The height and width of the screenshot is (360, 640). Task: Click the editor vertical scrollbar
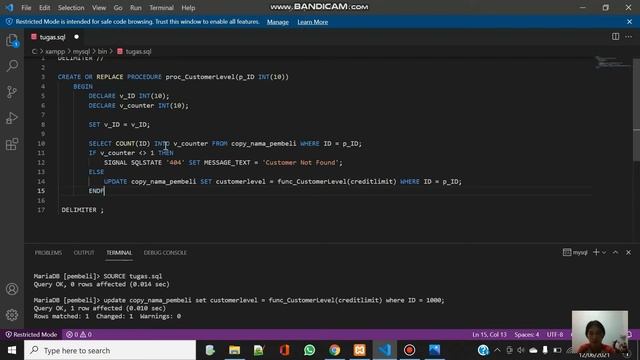(x=636, y=109)
